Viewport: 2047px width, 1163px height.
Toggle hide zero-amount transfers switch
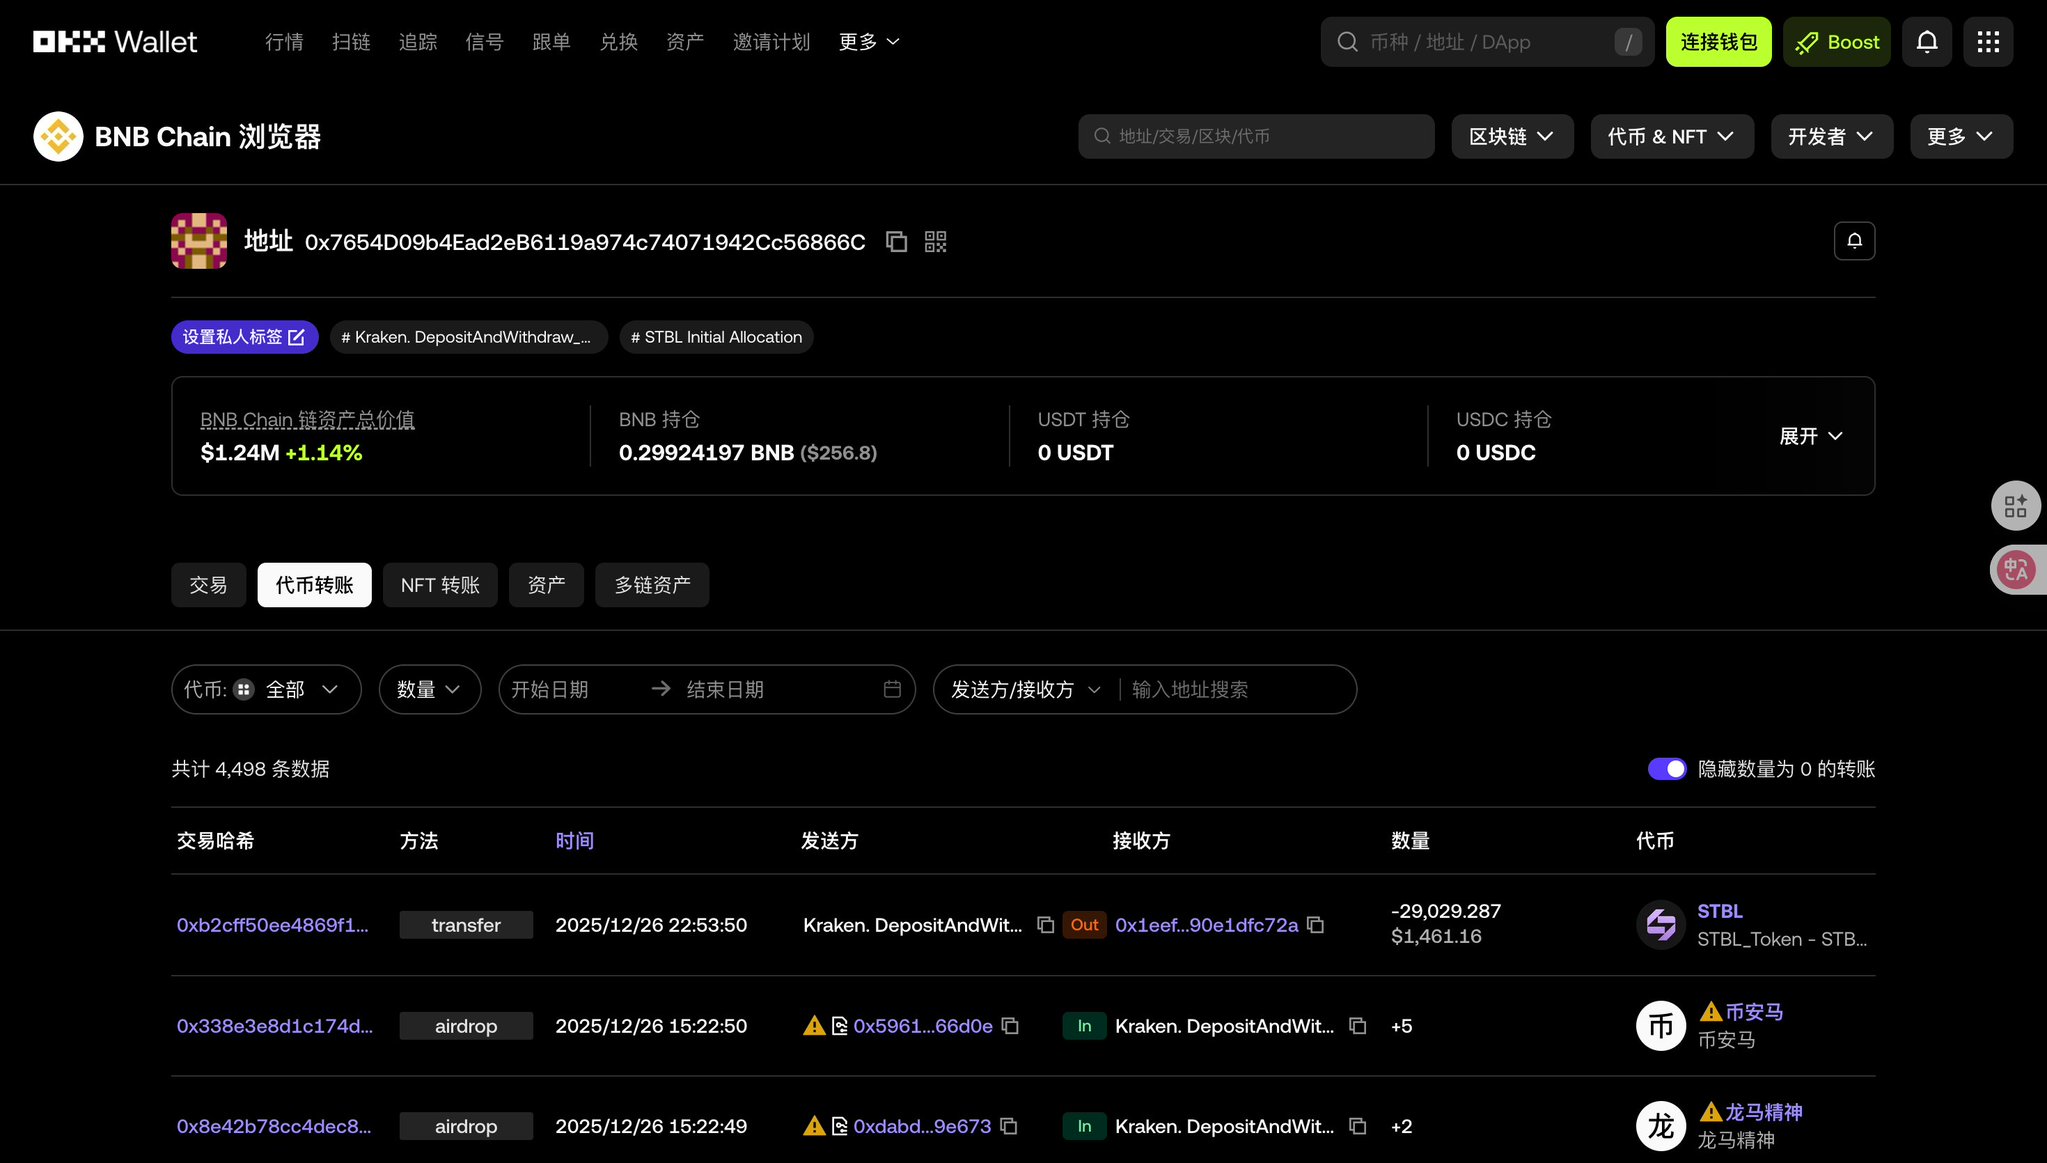pyautogui.click(x=1666, y=769)
